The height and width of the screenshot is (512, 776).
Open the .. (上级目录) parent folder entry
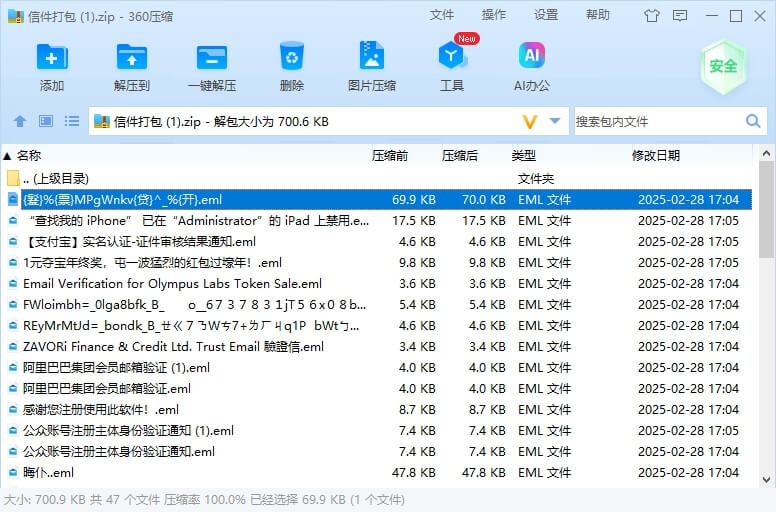point(60,178)
